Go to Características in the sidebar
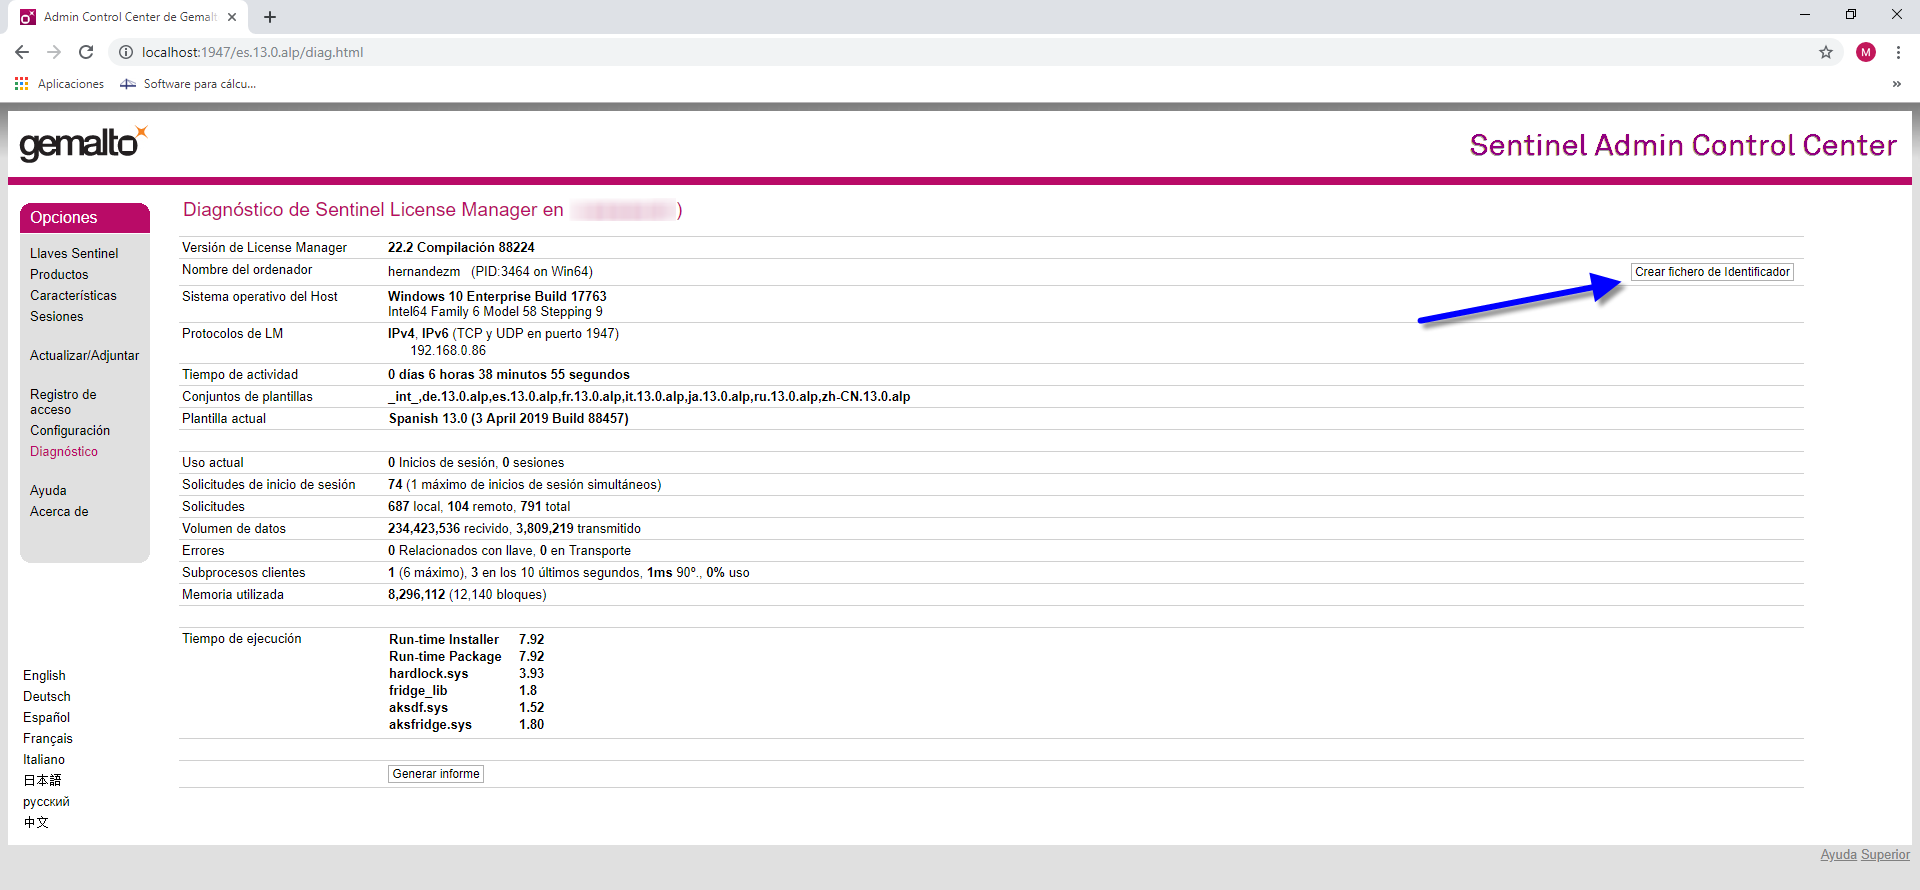 [x=73, y=296]
